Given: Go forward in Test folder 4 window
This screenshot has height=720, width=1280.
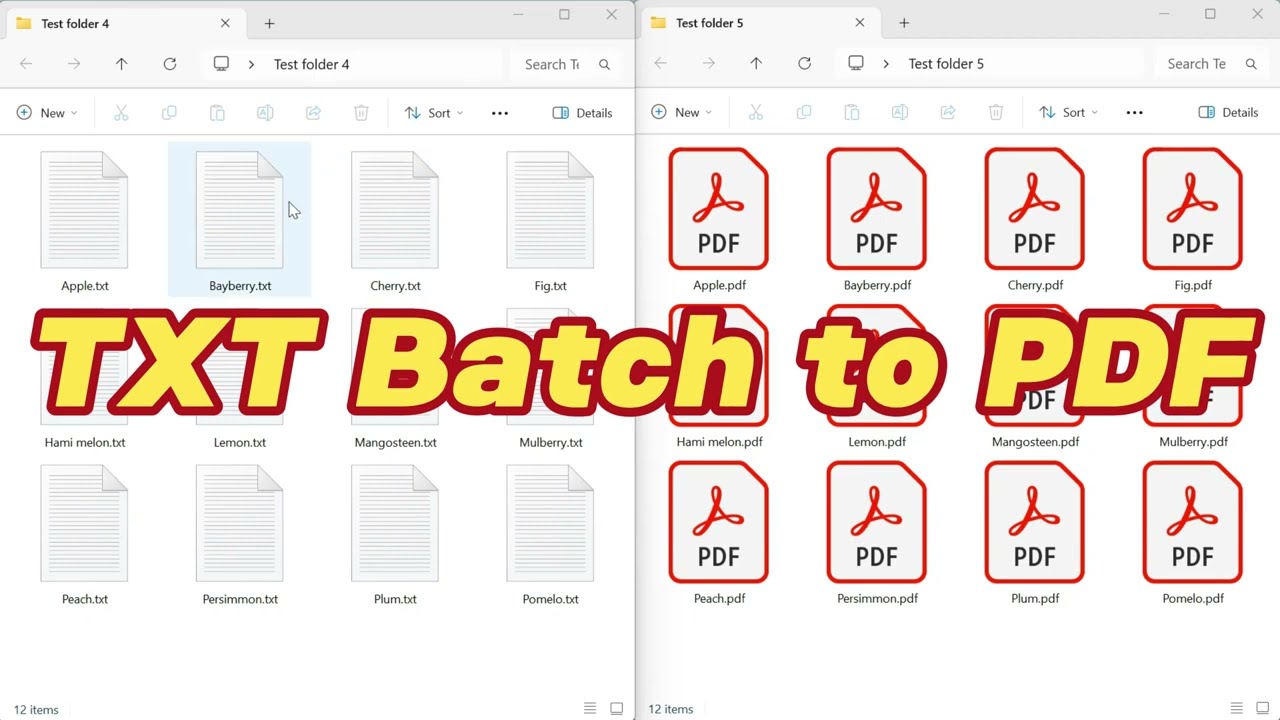Looking at the screenshot, I should click(74, 64).
